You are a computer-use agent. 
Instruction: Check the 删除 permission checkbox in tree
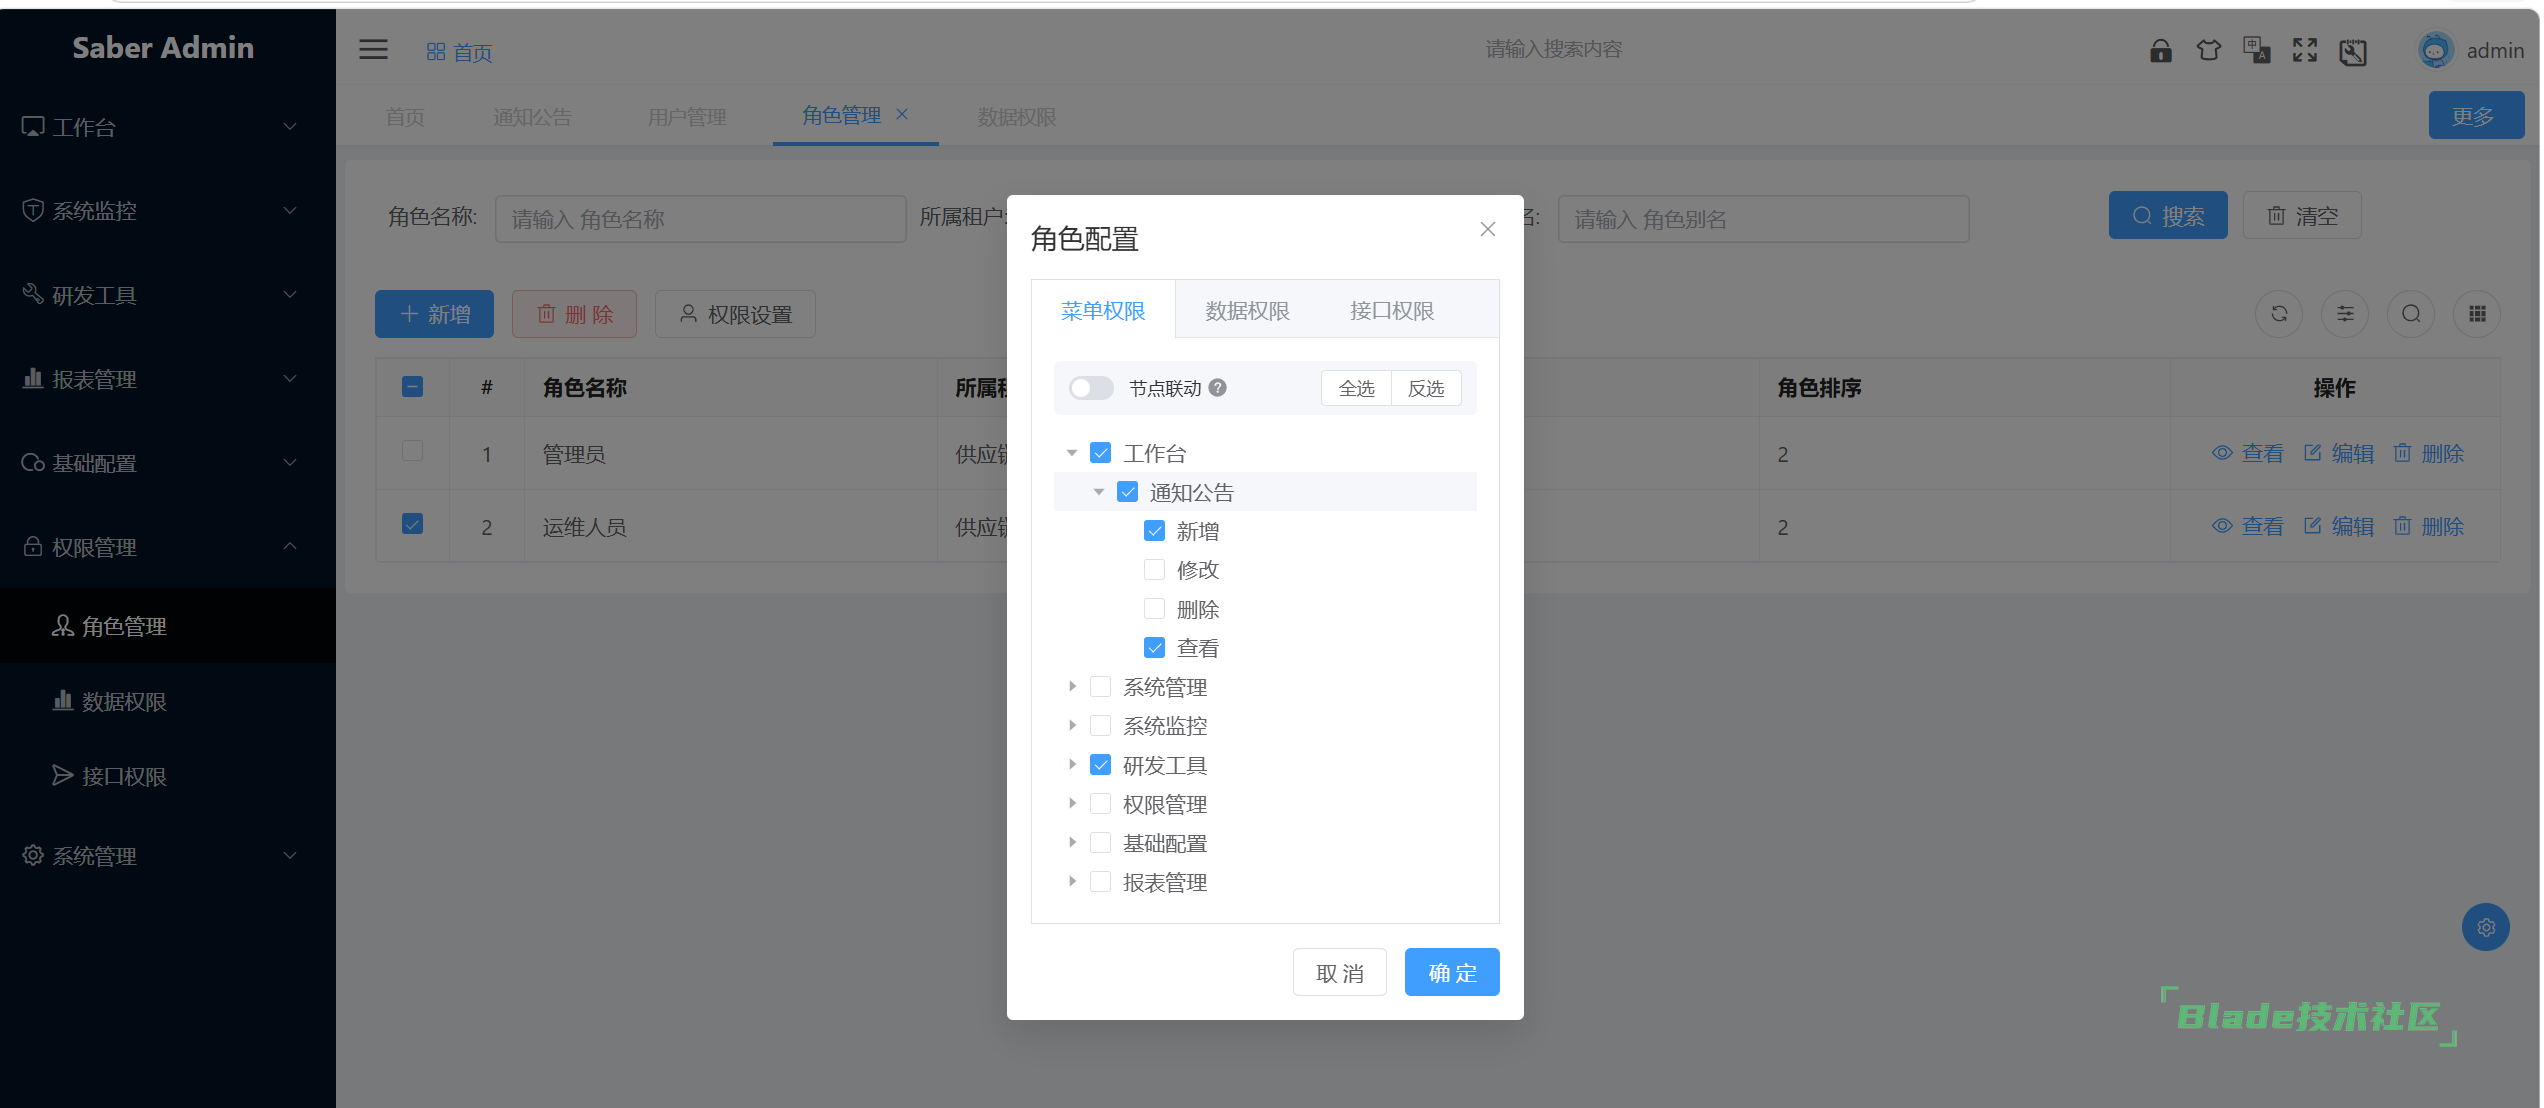pos(1154,609)
